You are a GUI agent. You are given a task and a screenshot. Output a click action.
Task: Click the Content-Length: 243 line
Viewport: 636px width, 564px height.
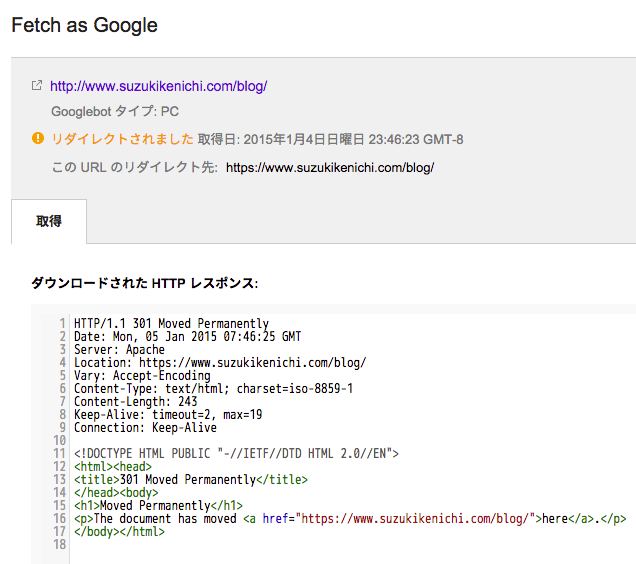coord(135,401)
